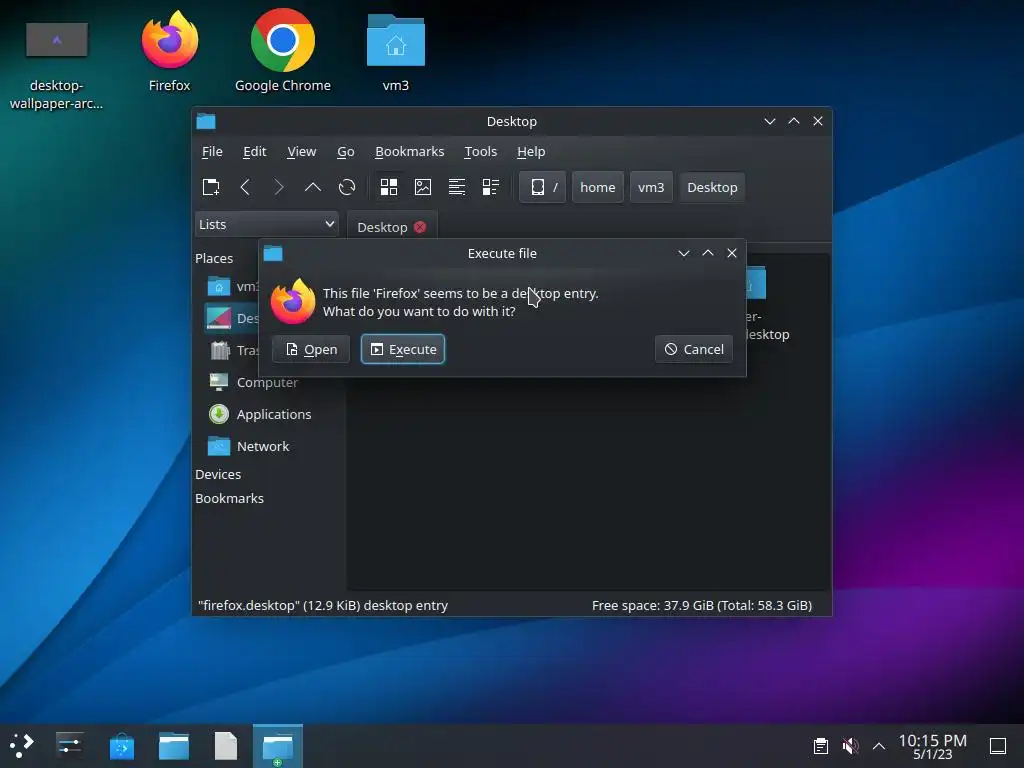Click the vm3 path segment
Screen dimensions: 1024x768
(651, 187)
